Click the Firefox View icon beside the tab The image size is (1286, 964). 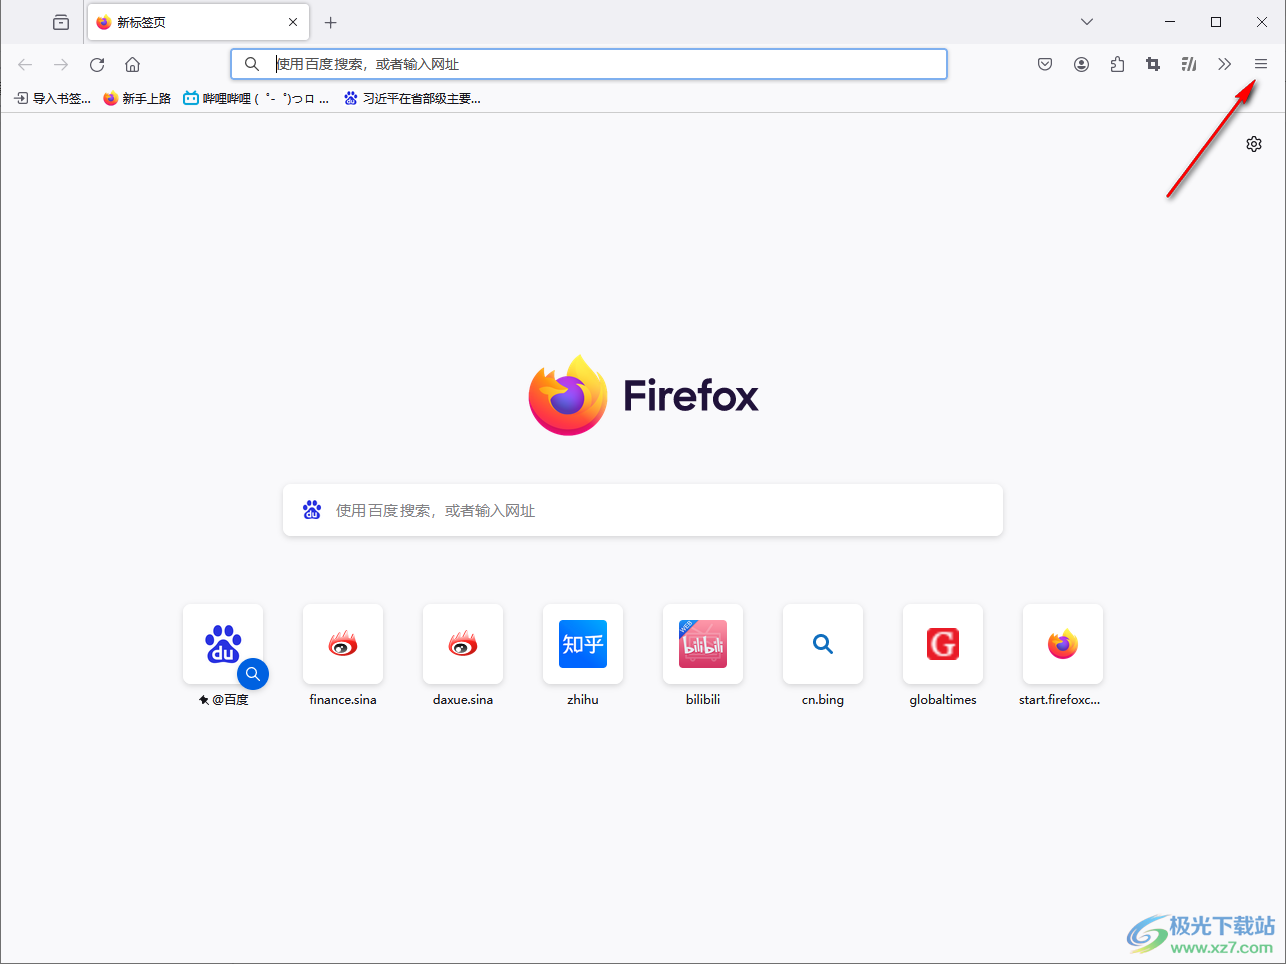coord(61,22)
